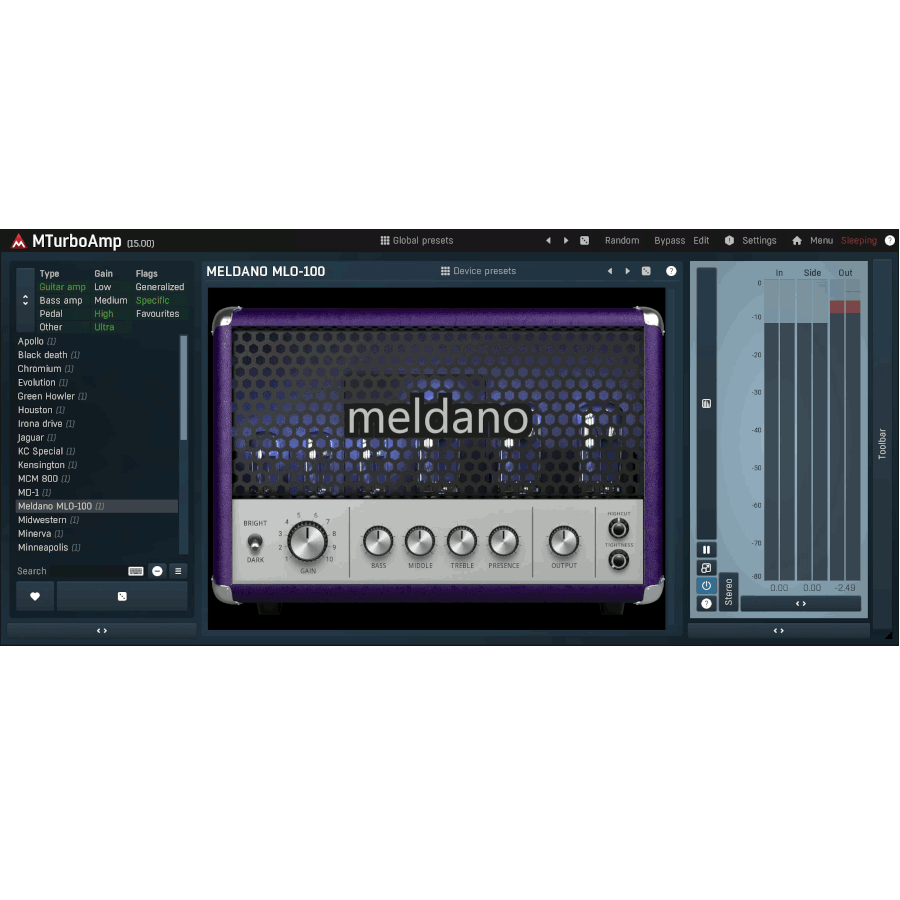Select Black death in device list
Image resolution: width=900 pixels, height=900 pixels.
96,355
